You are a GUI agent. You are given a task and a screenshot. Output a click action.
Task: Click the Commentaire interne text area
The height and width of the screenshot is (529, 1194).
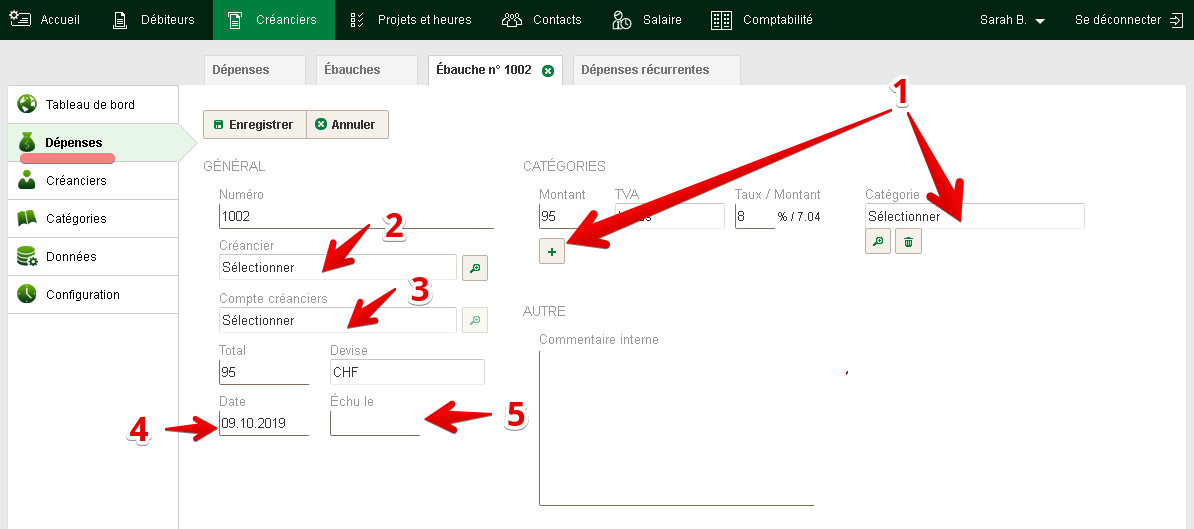click(x=676, y=427)
